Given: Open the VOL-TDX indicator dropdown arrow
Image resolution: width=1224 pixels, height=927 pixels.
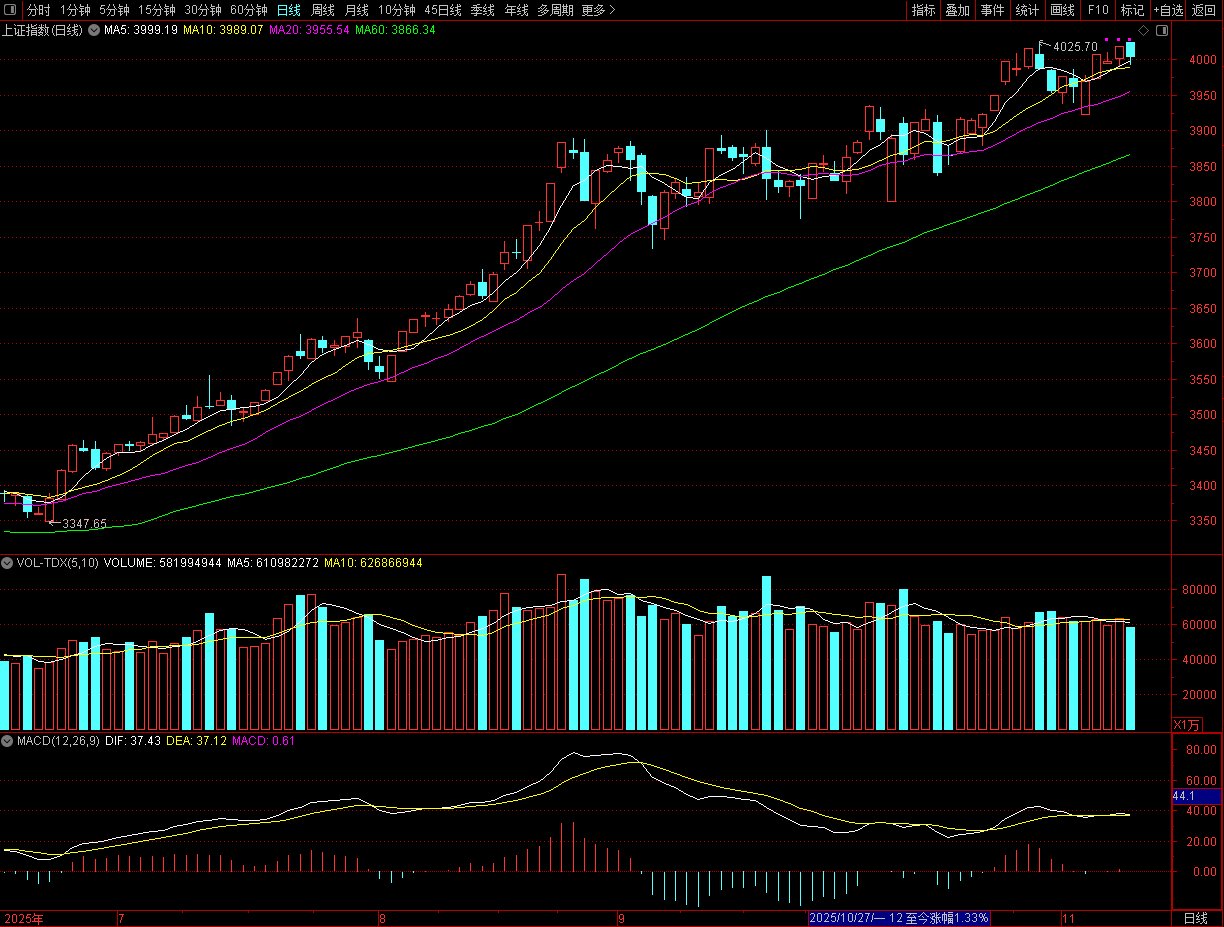Looking at the screenshot, I should coord(8,563).
